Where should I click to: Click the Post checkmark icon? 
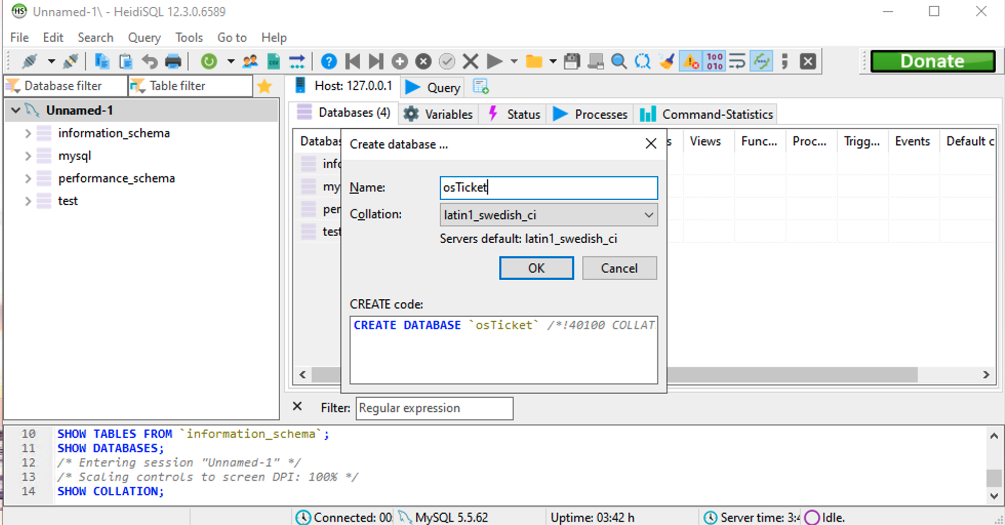click(x=447, y=62)
